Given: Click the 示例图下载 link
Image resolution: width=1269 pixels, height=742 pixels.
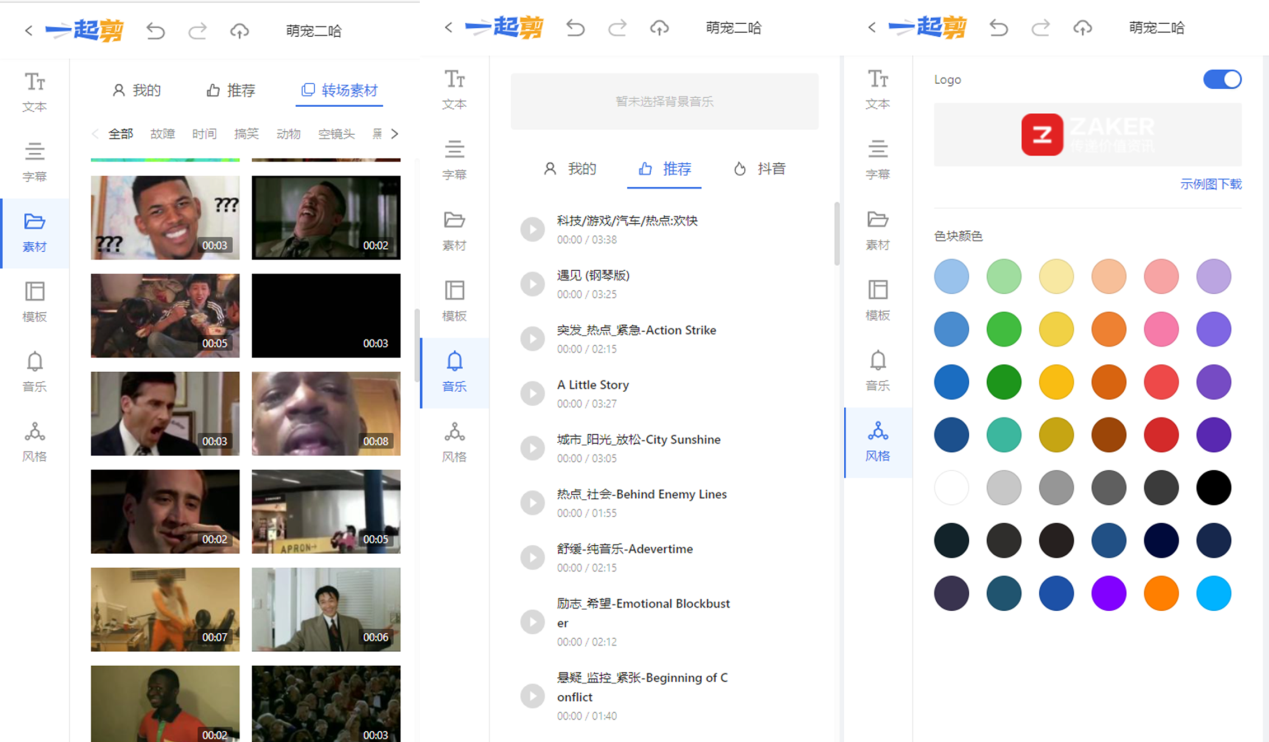Looking at the screenshot, I should (1210, 184).
